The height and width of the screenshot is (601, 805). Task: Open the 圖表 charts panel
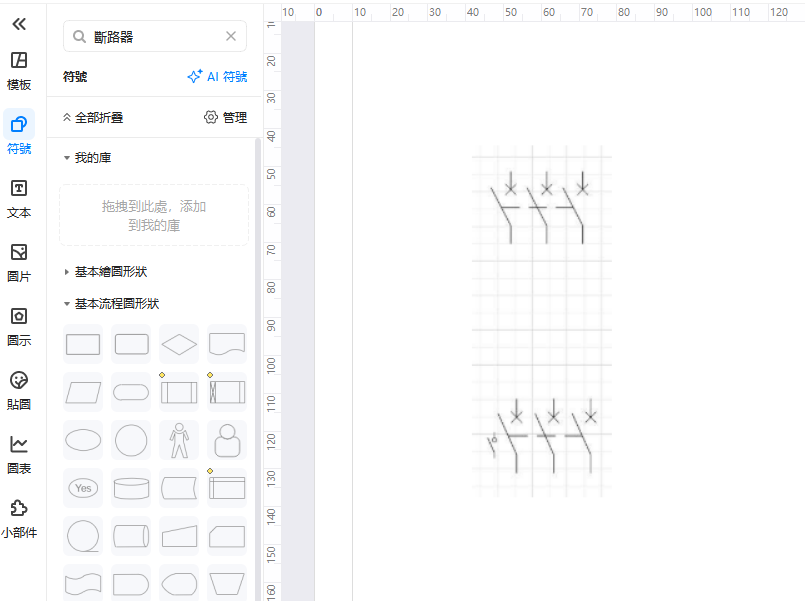(x=19, y=454)
